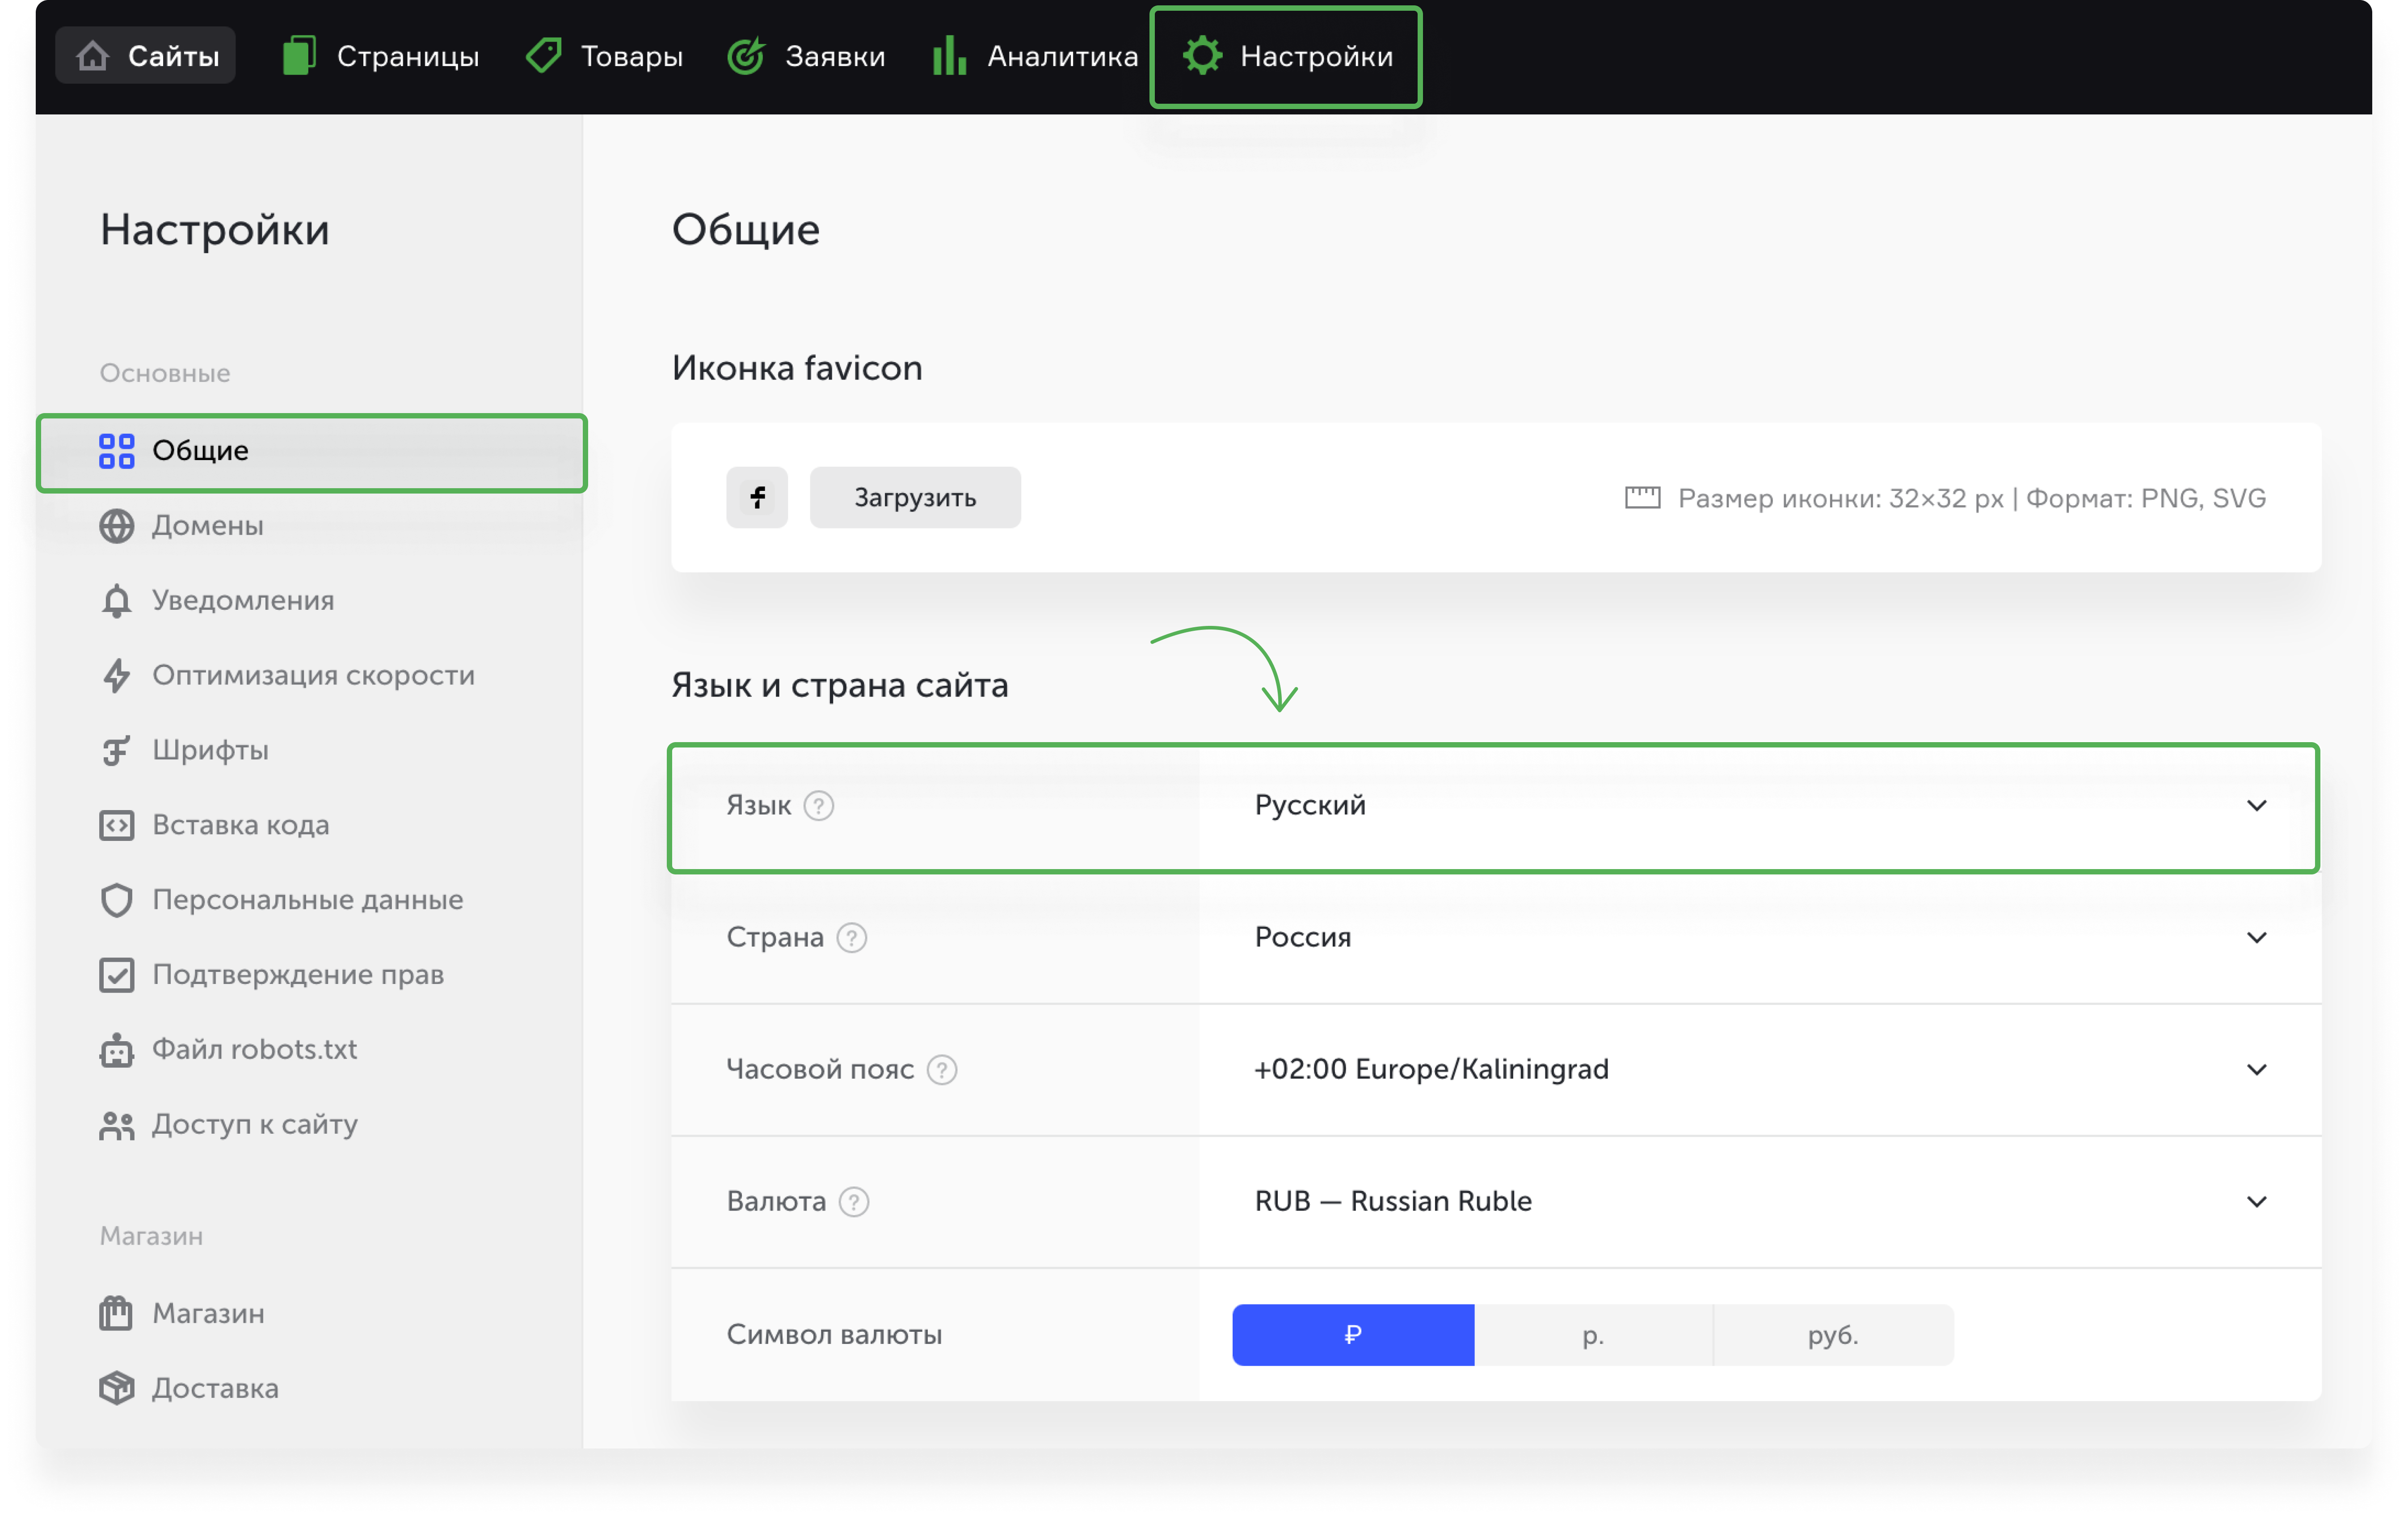Open Уведомления via the bell icon
Image resolution: width=2408 pixels, height=1520 pixels.
tap(117, 600)
